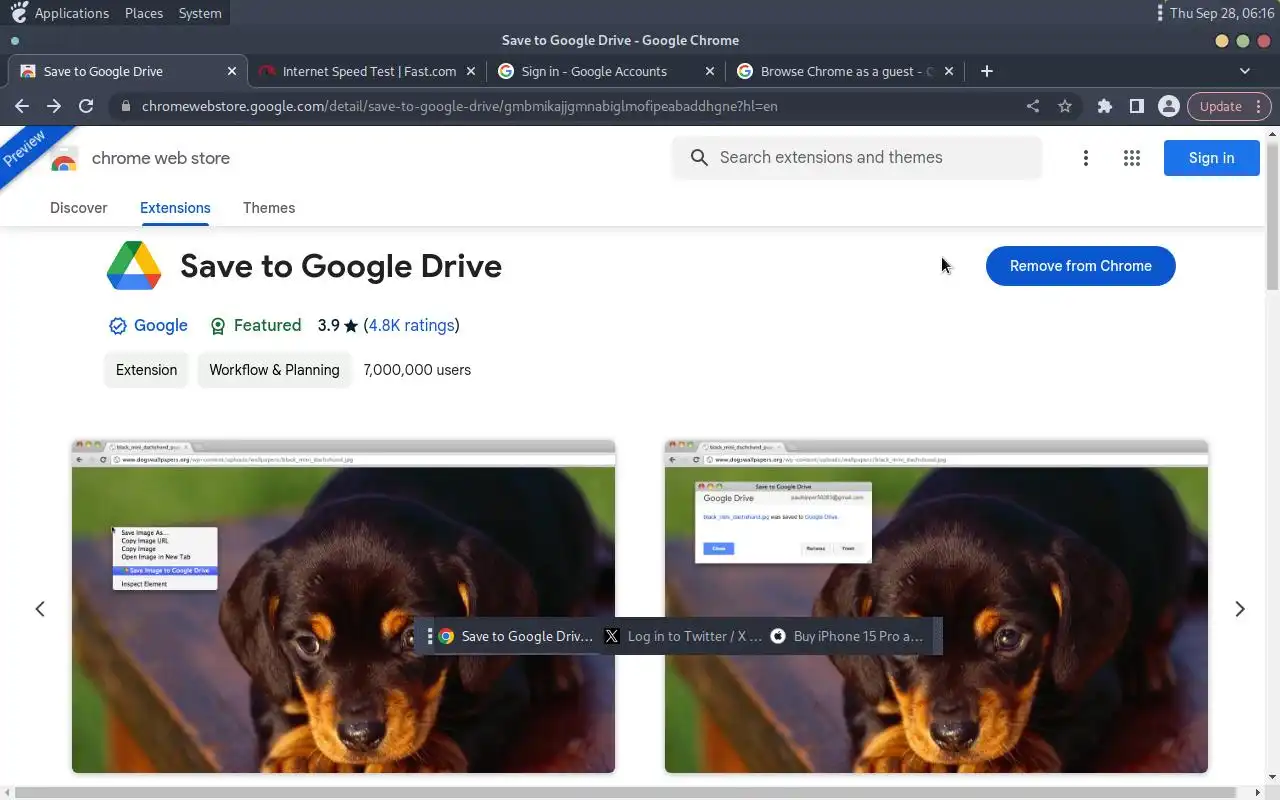The height and width of the screenshot is (800, 1280).
Task: Close the Internet Speed Test tab
Action: coord(471,71)
